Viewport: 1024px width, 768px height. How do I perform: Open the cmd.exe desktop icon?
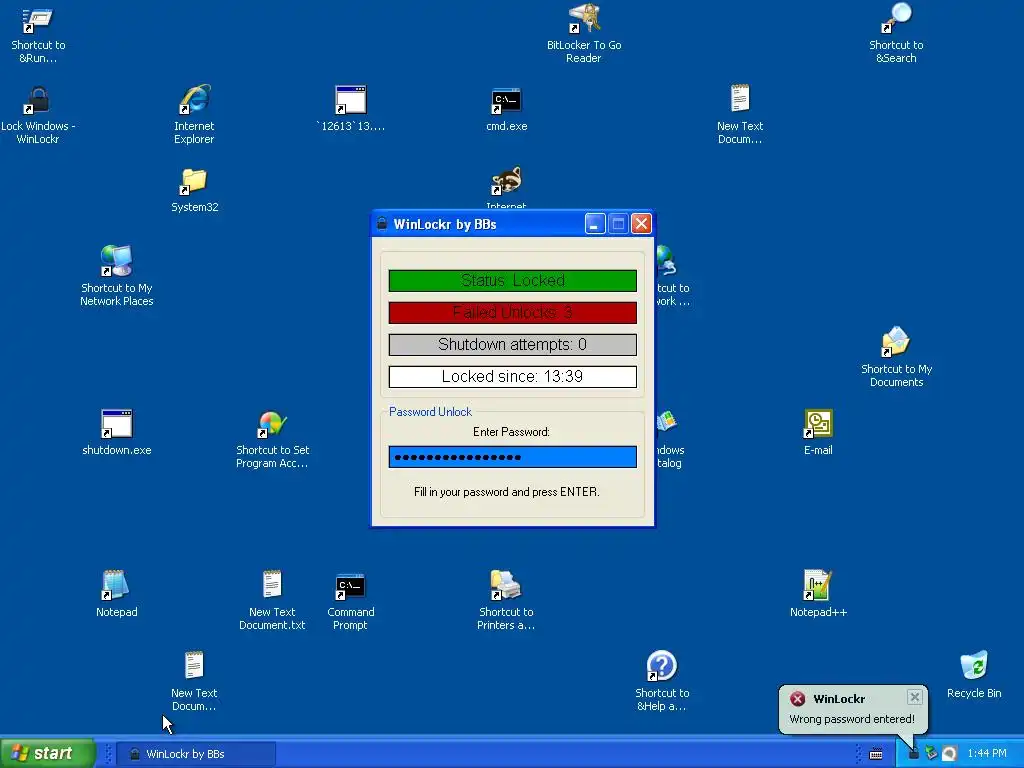[x=507, y=108]
